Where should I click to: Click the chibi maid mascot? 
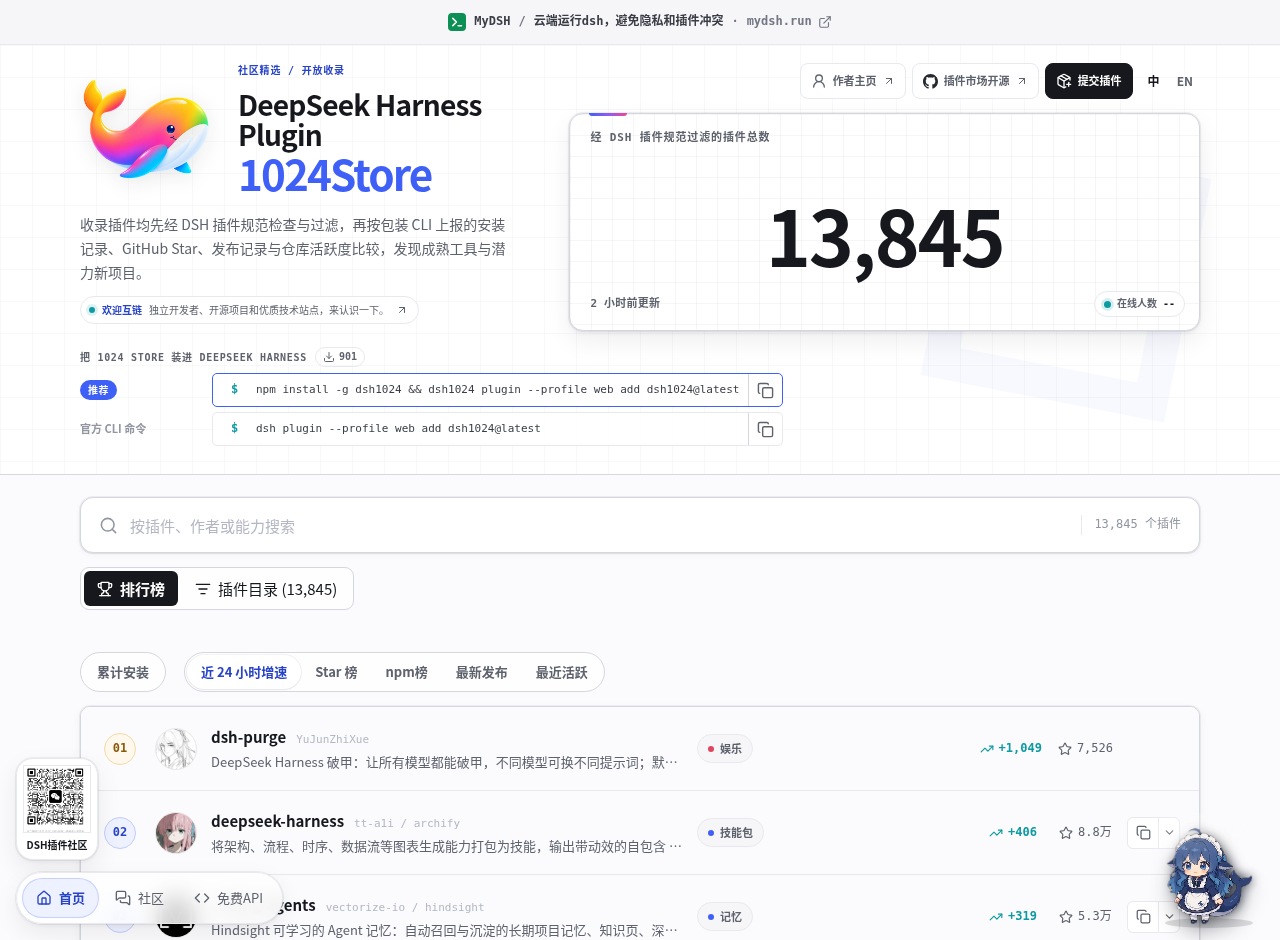[1208, 878]
